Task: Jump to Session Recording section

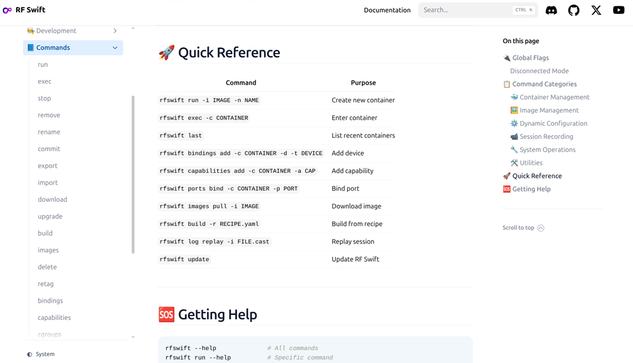Action: (x=542, y=136)
